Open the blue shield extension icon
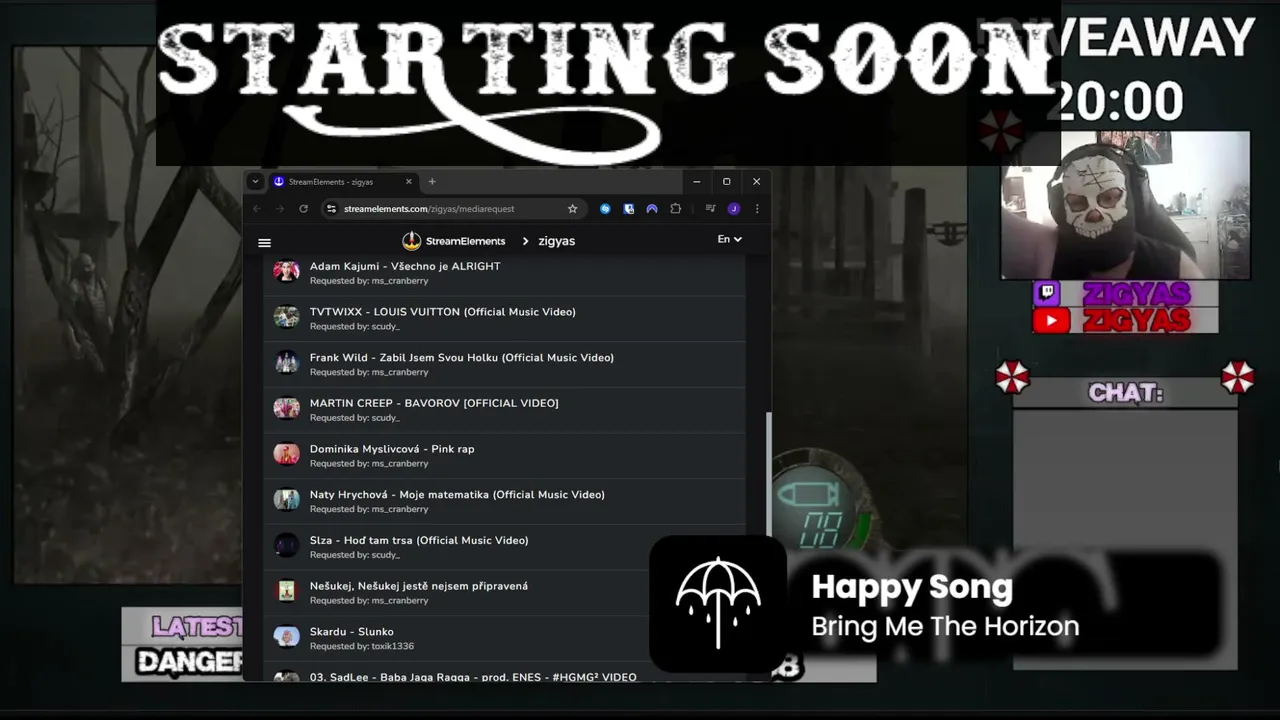The width and height of the screenshot is (1280, 720). pyautogui.click(x=629, y=209)
